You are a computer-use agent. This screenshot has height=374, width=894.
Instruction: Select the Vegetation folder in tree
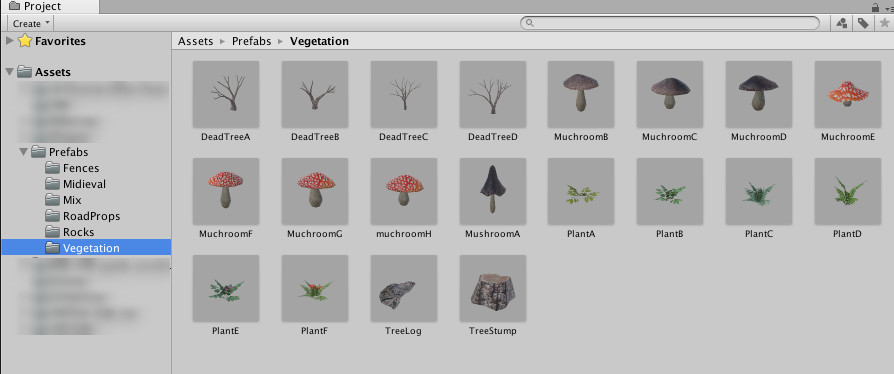coord(86,247)
